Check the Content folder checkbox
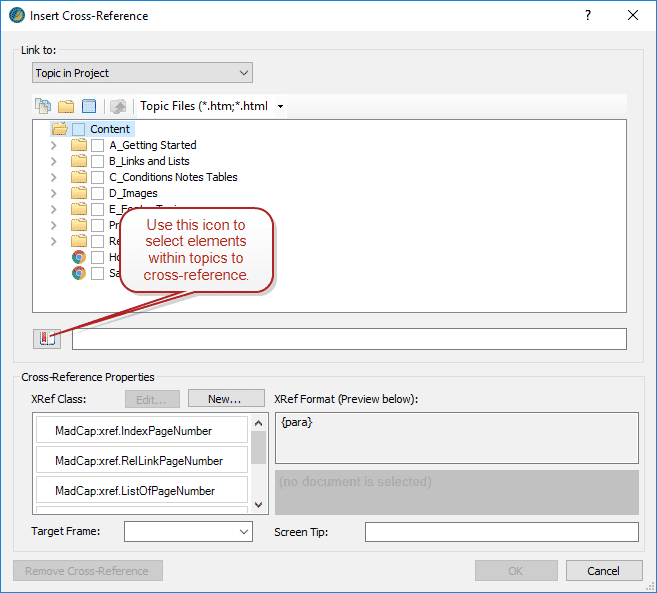 [x=78, y=129]
